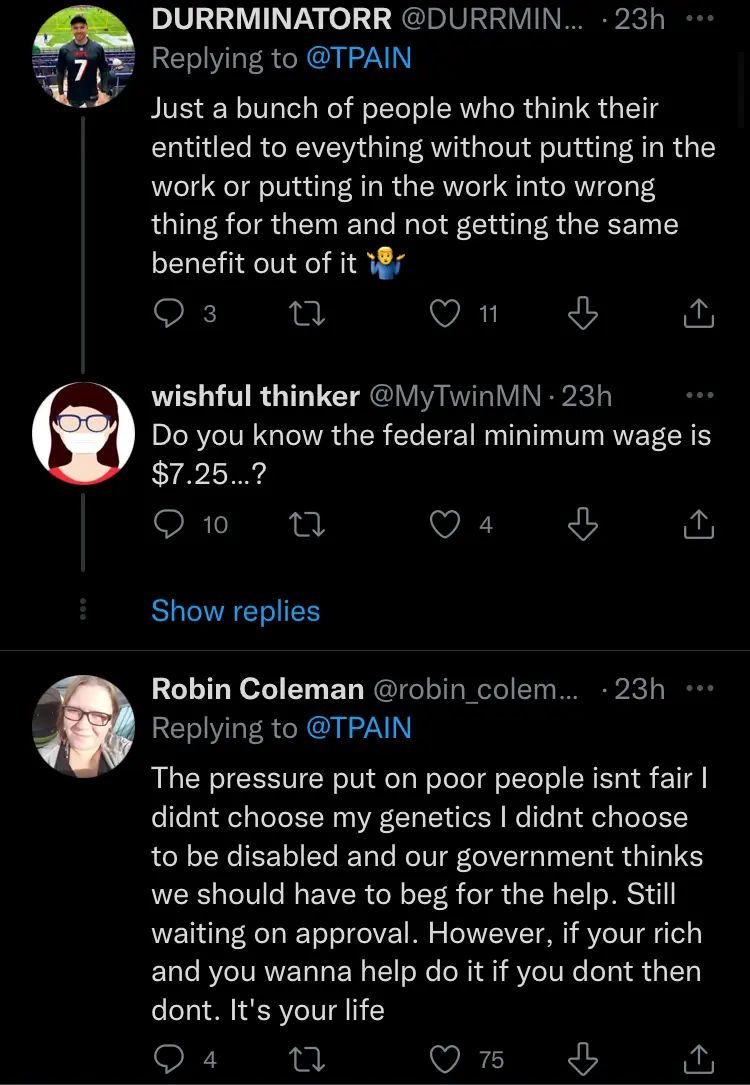Downvote wishful thinker's tweet

(x=582, y=523)
